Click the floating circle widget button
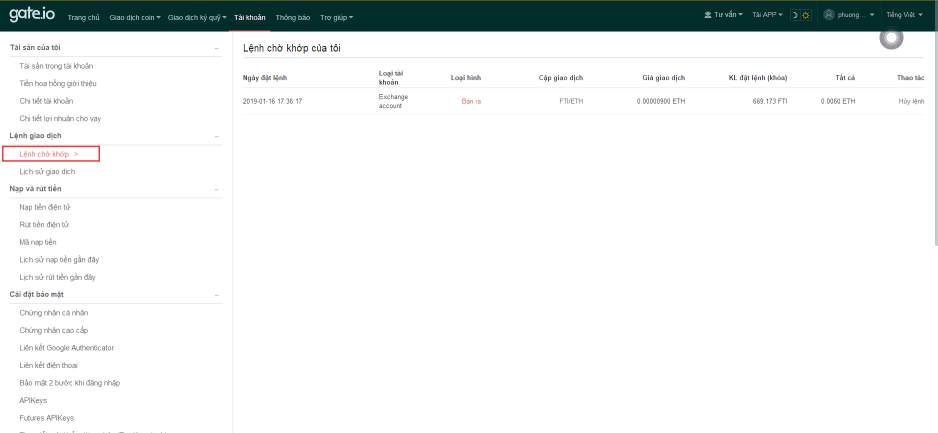The image size is (938, 433). coord(891,38)
